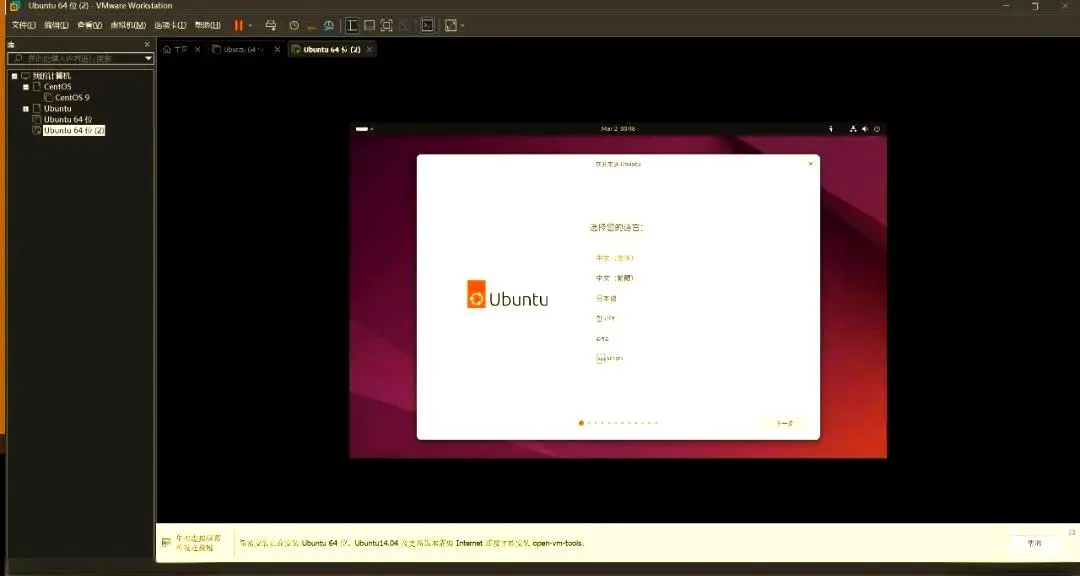The height and width of the screenshot is (576, 1080).
Task: Click the Unity mode toolbar icon
Action: [x=404, y=25]
